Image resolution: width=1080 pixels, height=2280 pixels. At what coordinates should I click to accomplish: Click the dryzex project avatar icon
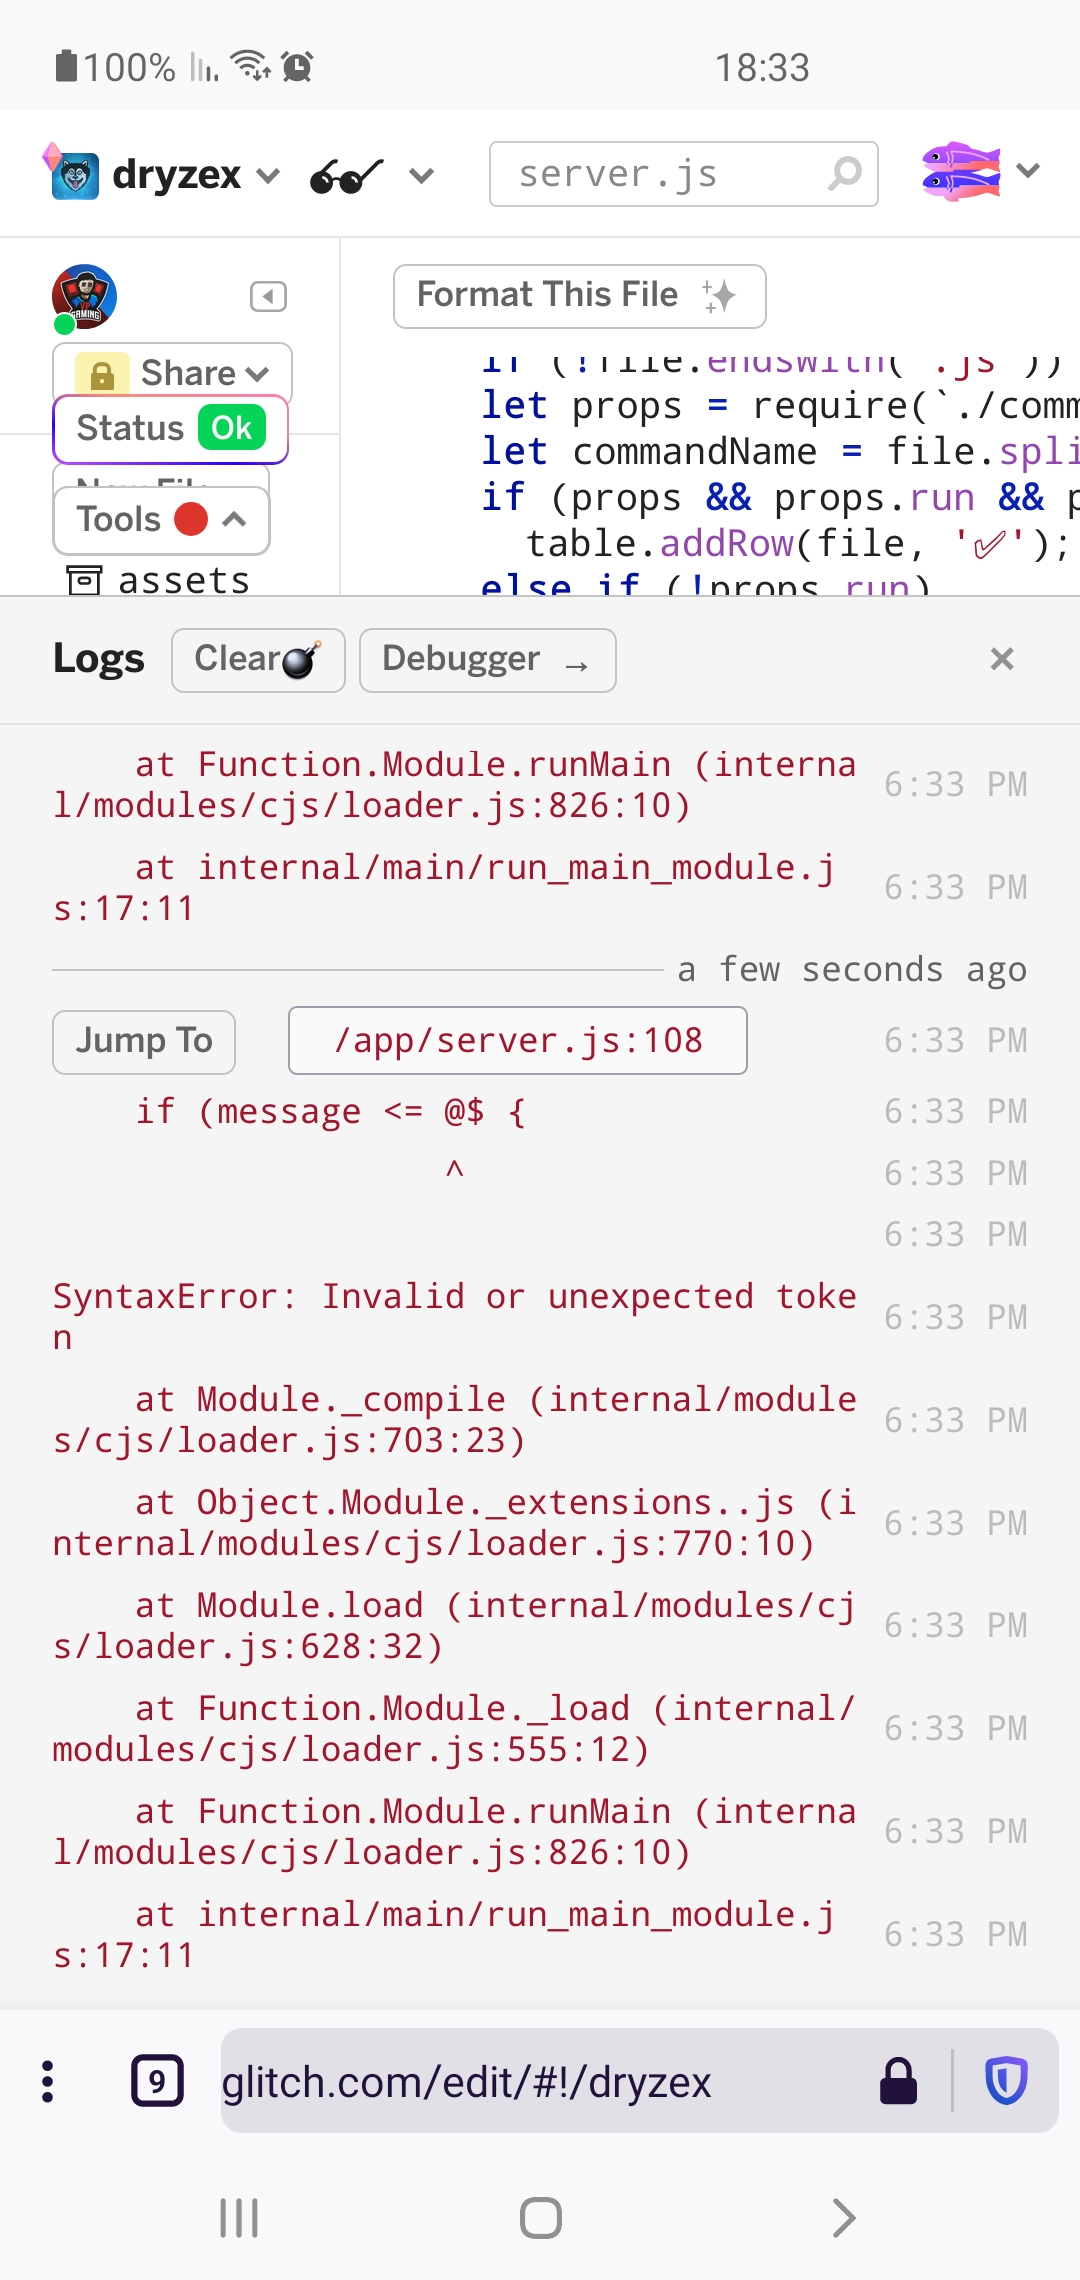pos(72,173)
